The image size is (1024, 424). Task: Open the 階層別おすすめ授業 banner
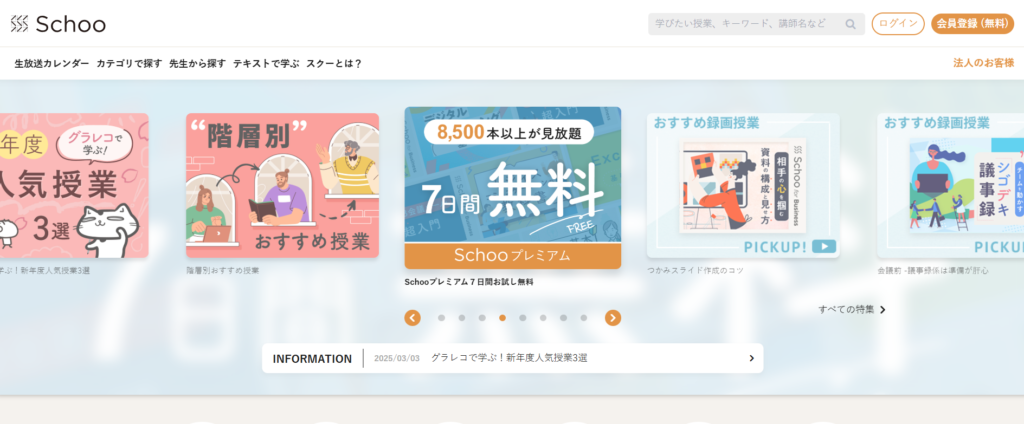click(x=282, y=185)
